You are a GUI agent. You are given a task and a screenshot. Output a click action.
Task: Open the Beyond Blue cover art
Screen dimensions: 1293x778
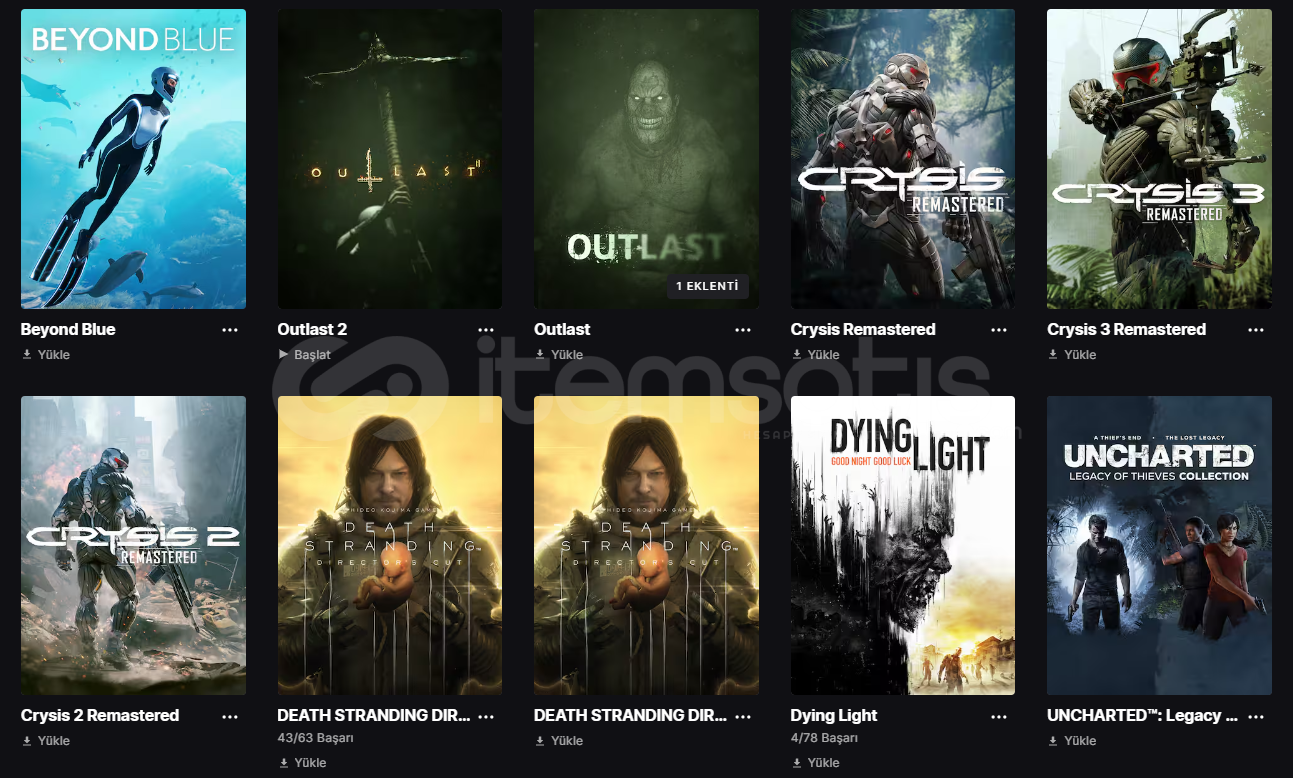click(133, 159)
